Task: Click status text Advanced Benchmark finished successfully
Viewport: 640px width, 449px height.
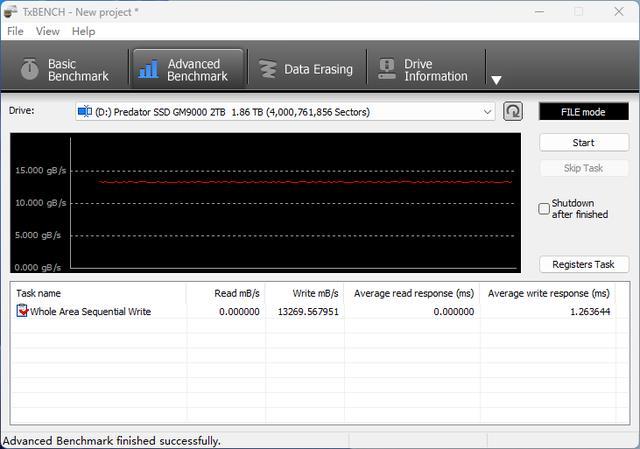Action: pyautogui.click(x=111, y=441)
